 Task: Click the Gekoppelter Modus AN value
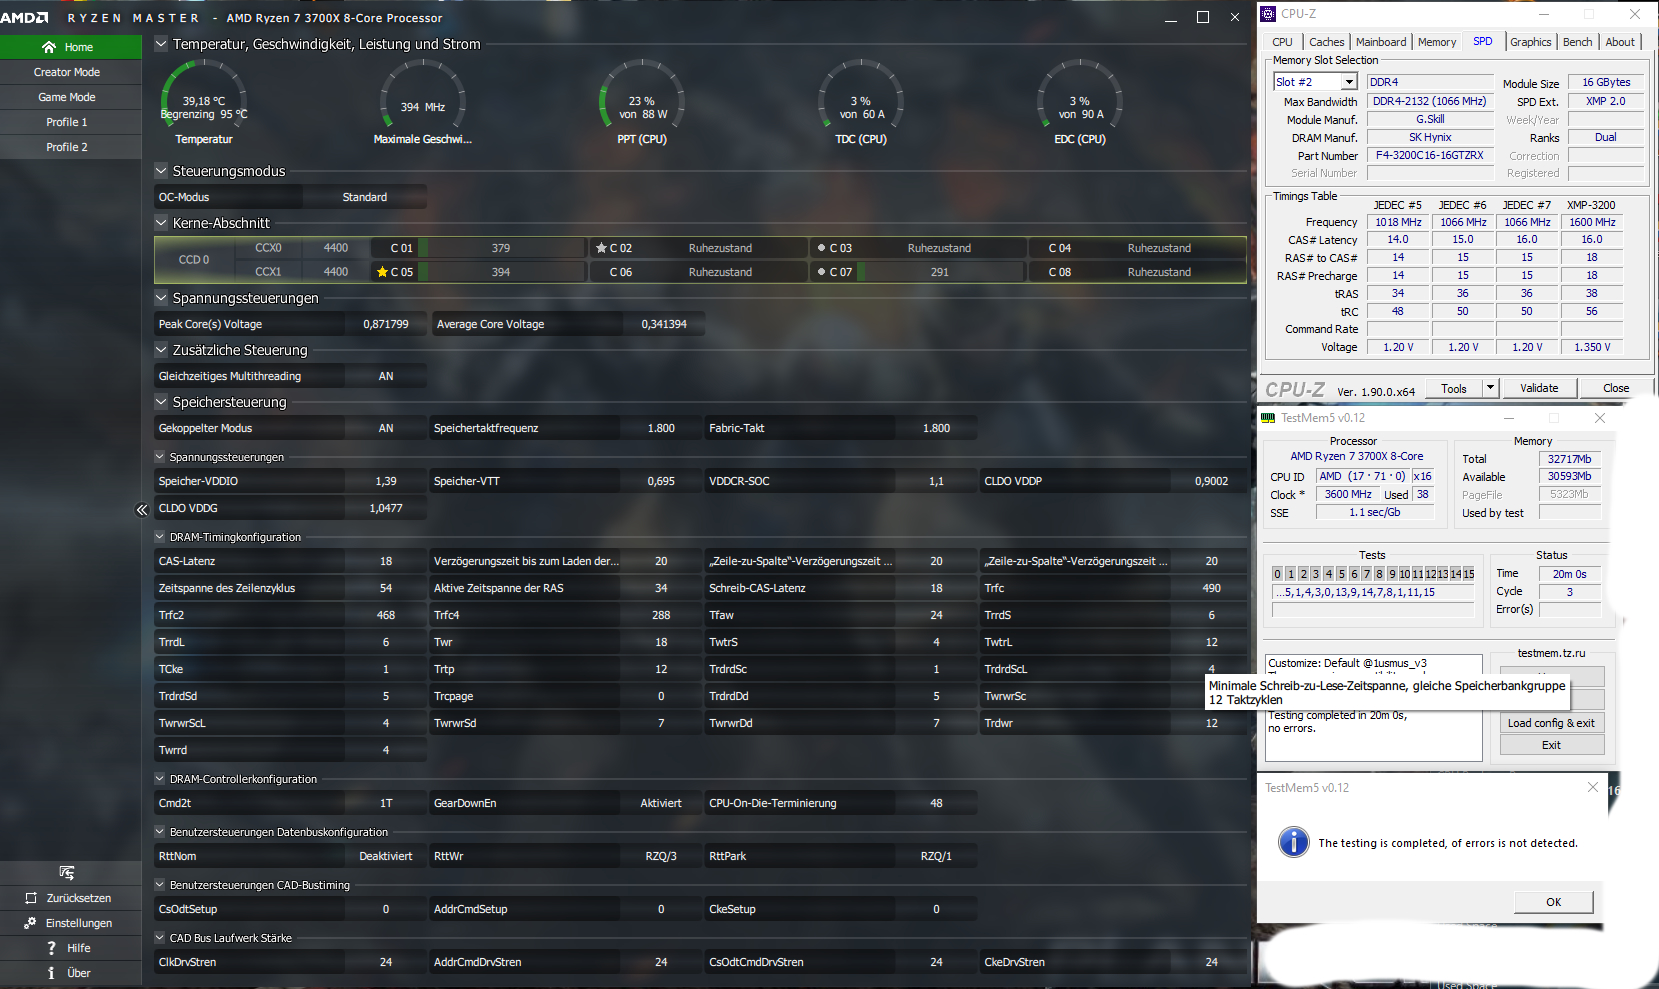tap(386, 428)
